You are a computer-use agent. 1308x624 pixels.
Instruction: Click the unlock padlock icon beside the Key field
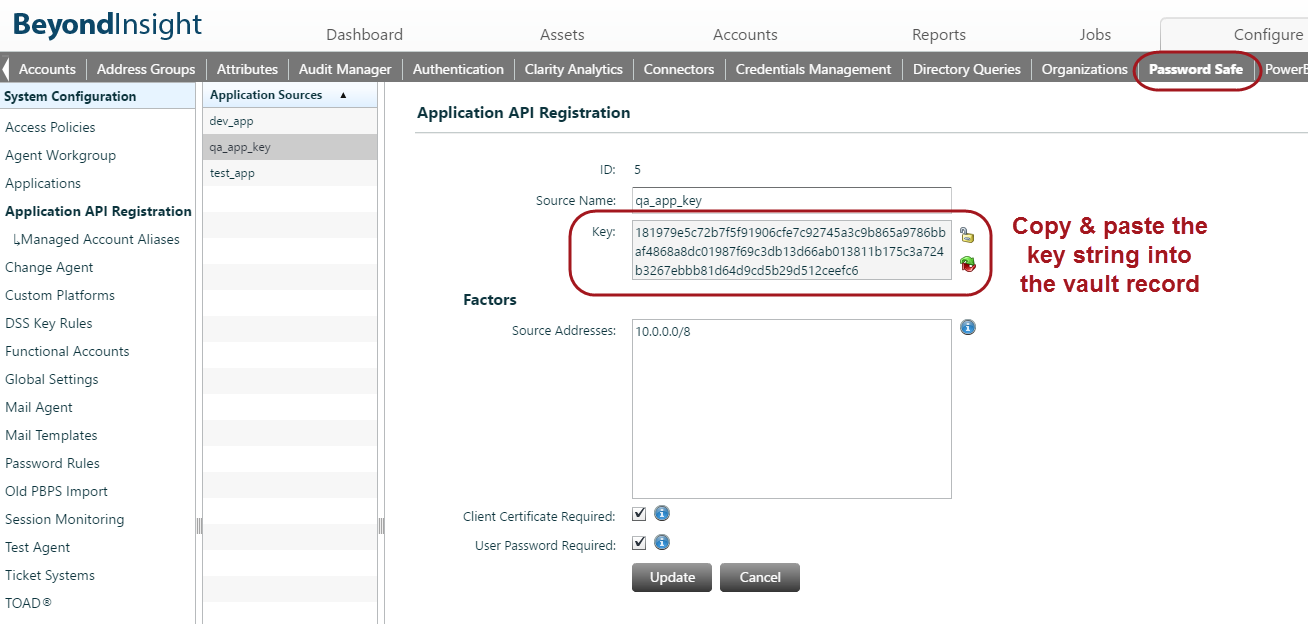tap(966, 235)
